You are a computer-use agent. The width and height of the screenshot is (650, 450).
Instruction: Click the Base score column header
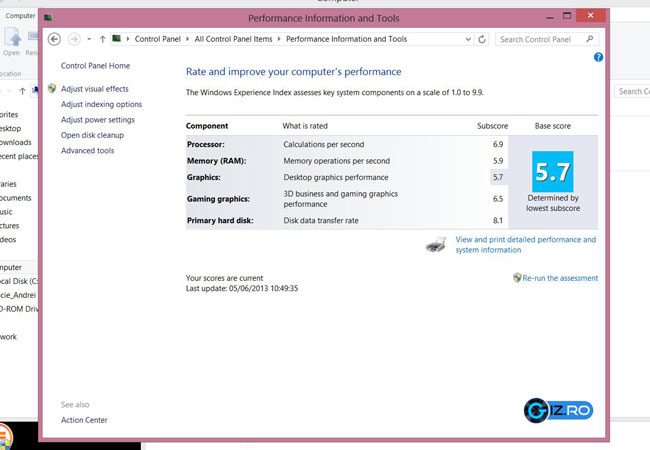(553, 126)
